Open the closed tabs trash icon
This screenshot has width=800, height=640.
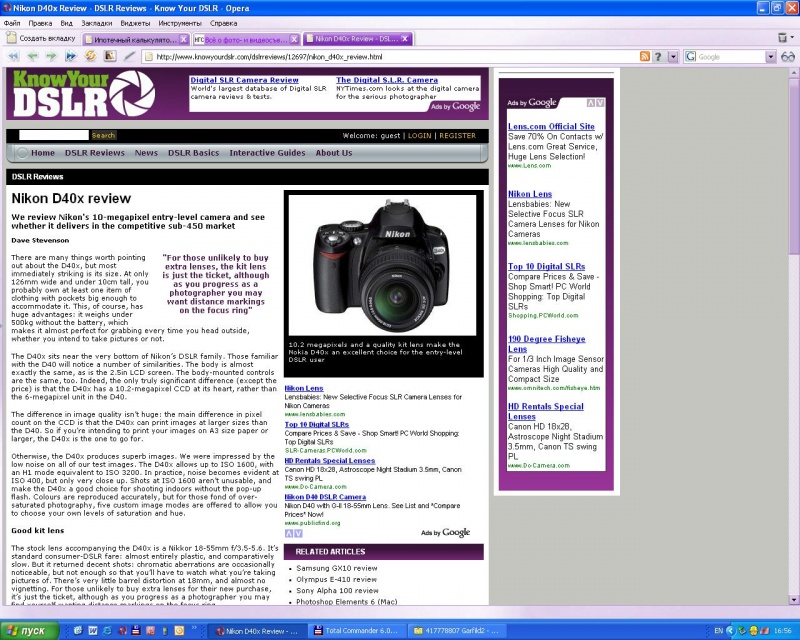point(783,39)
